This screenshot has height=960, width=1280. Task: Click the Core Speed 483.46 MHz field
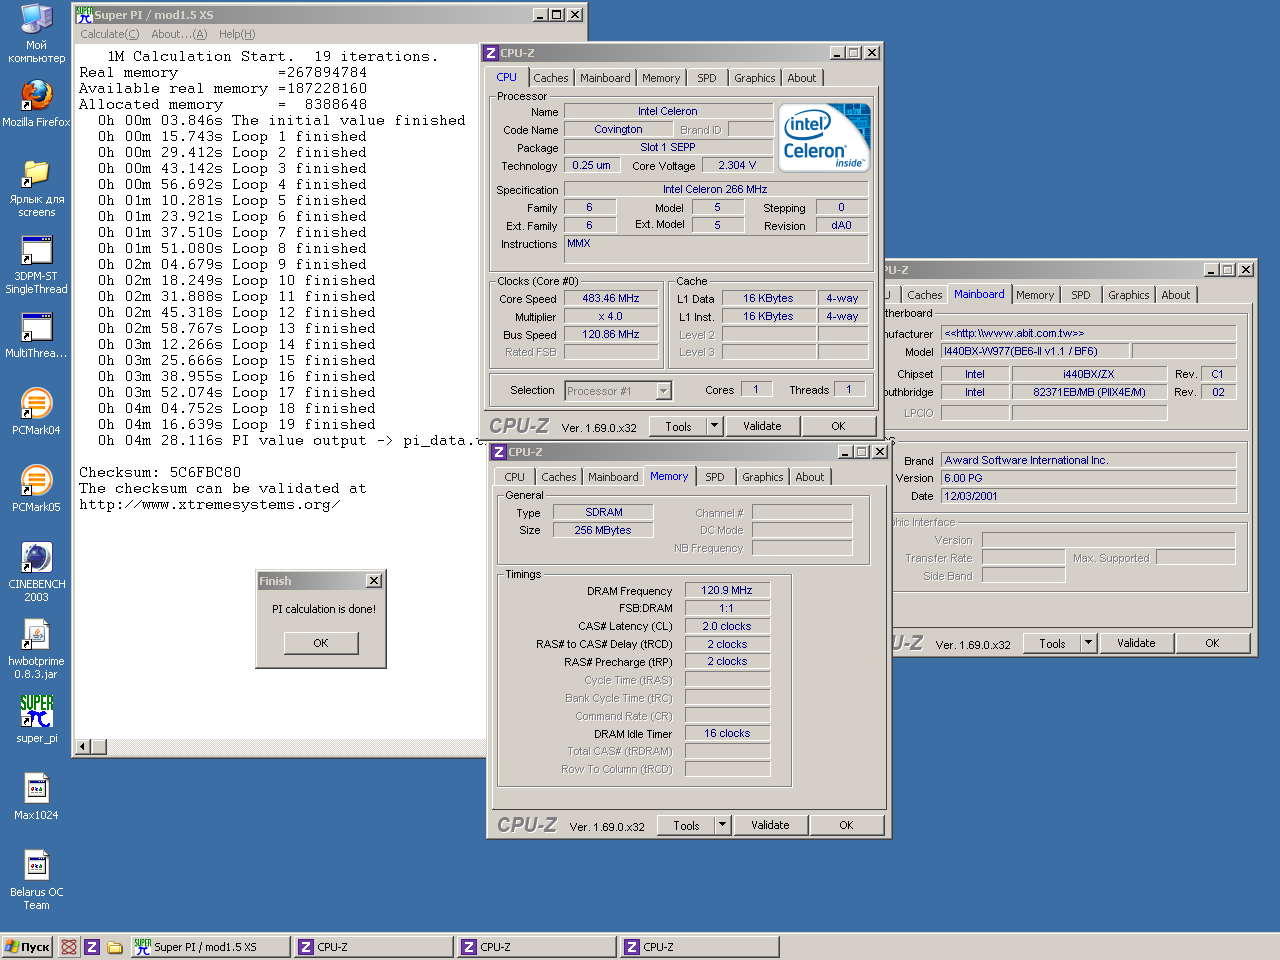tap(611, 298)
